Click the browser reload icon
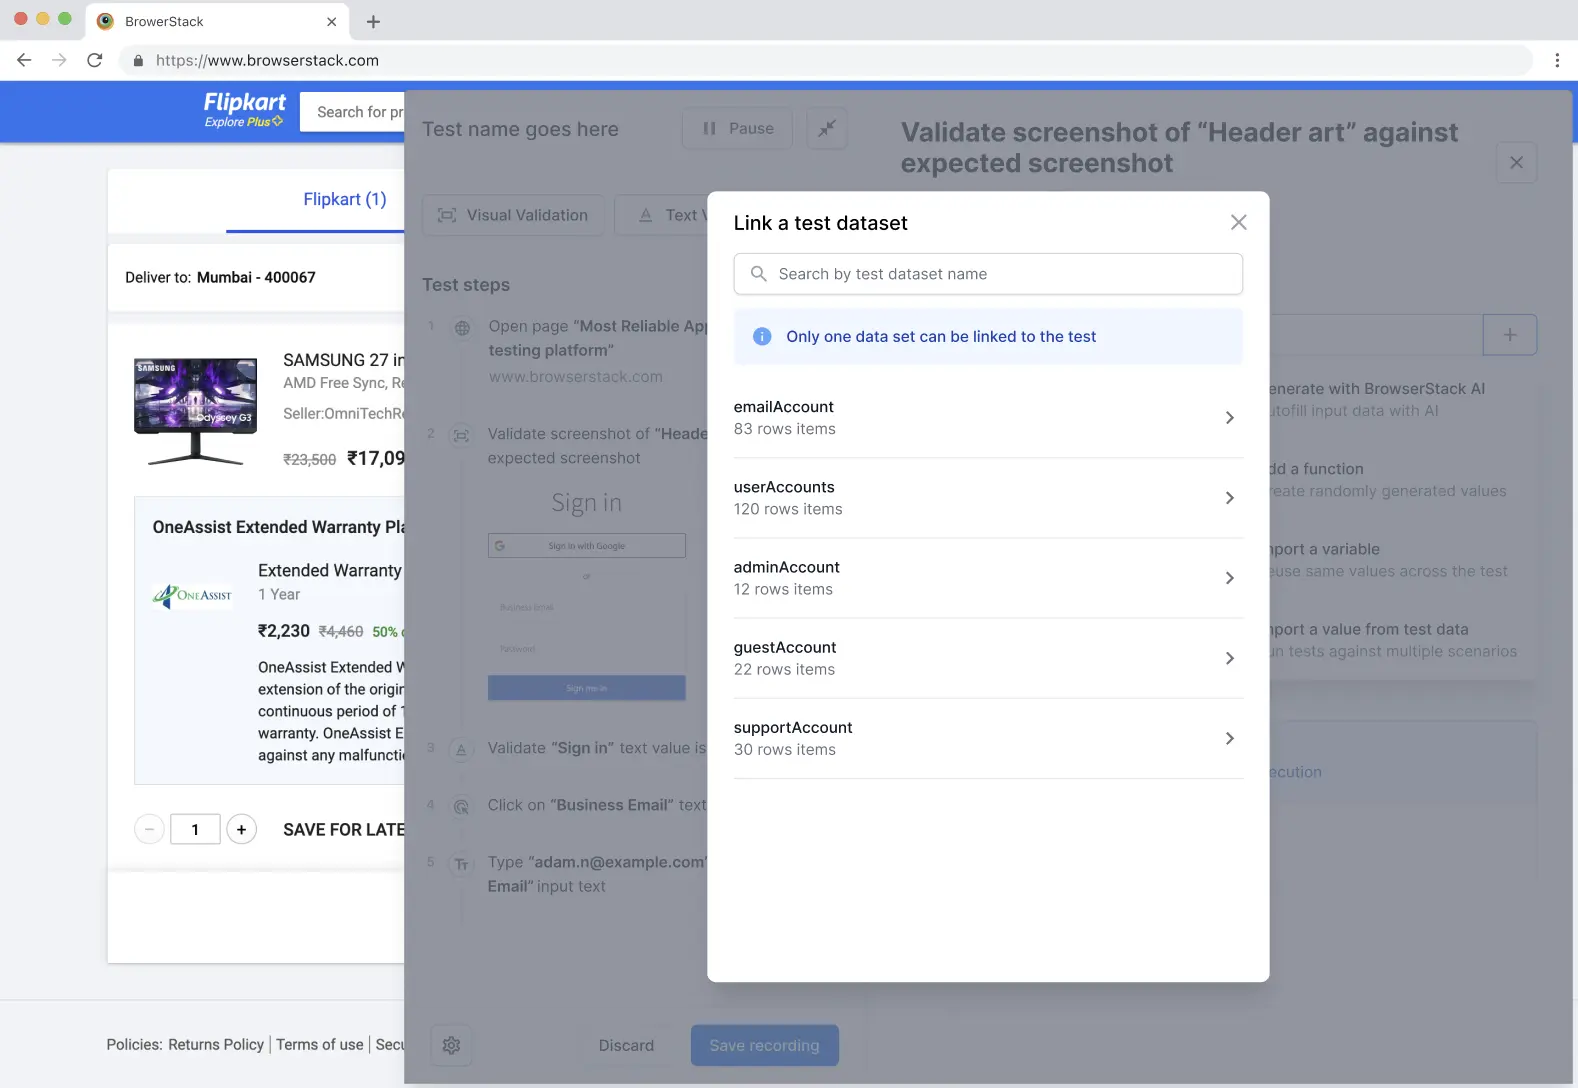The image size is (1578, 1088). [95, 60]
